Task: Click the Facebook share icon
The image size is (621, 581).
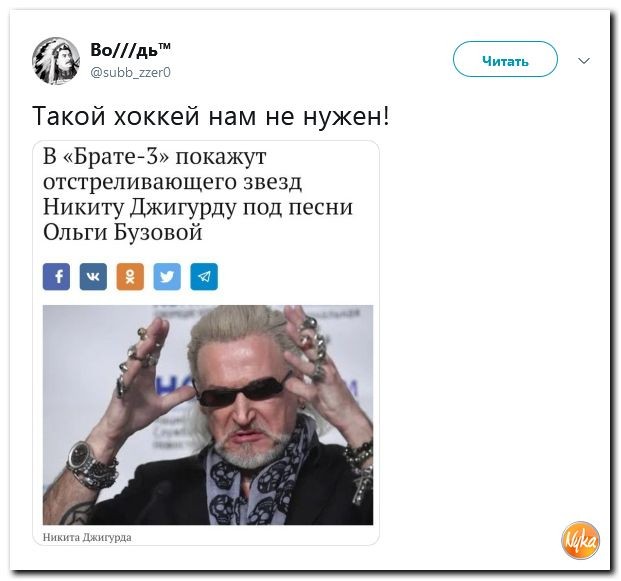Action: (56, 276)
